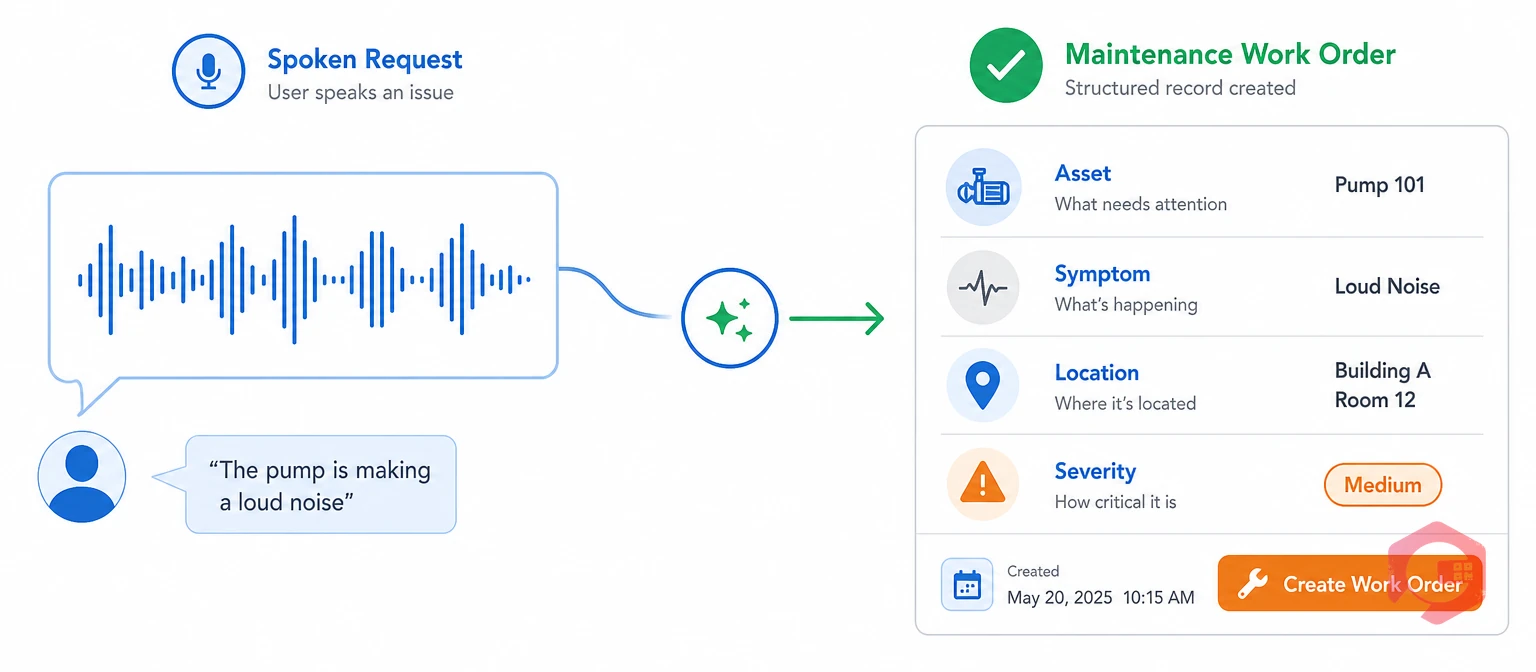Click the calendar icon next to Created
This screenshot has height=672, width=1536.
point(967,585)
